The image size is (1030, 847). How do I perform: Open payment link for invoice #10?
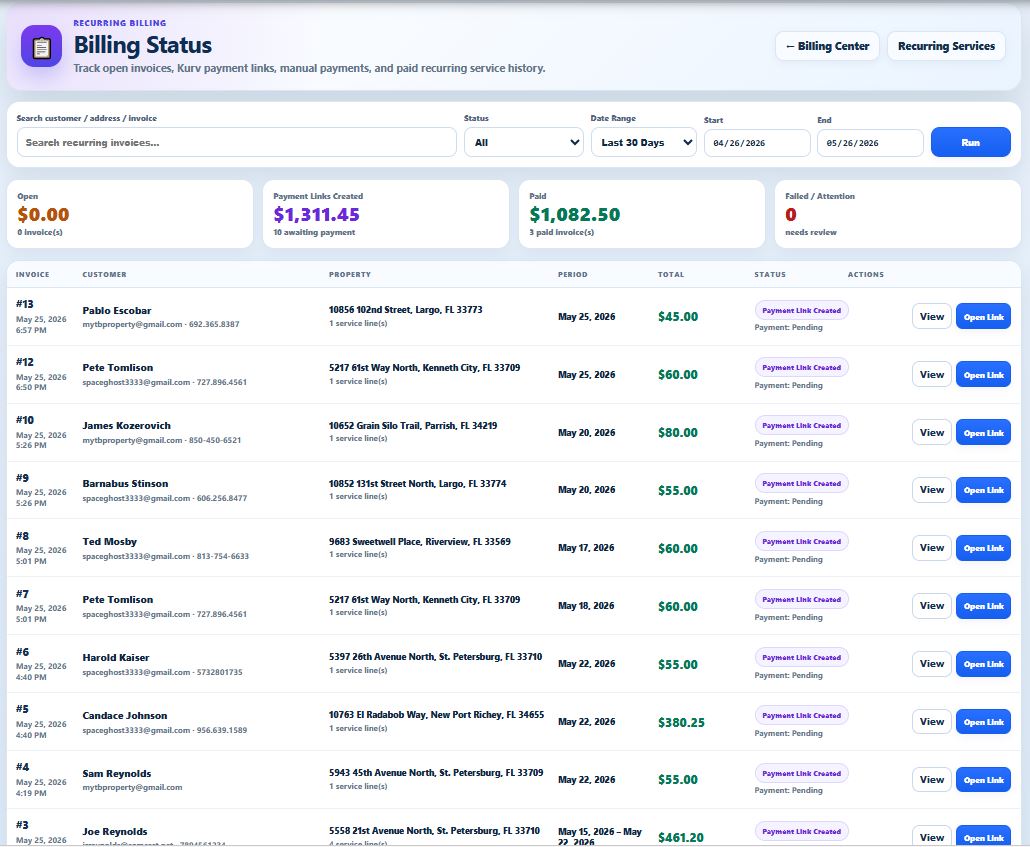click(x=983, y=432)
